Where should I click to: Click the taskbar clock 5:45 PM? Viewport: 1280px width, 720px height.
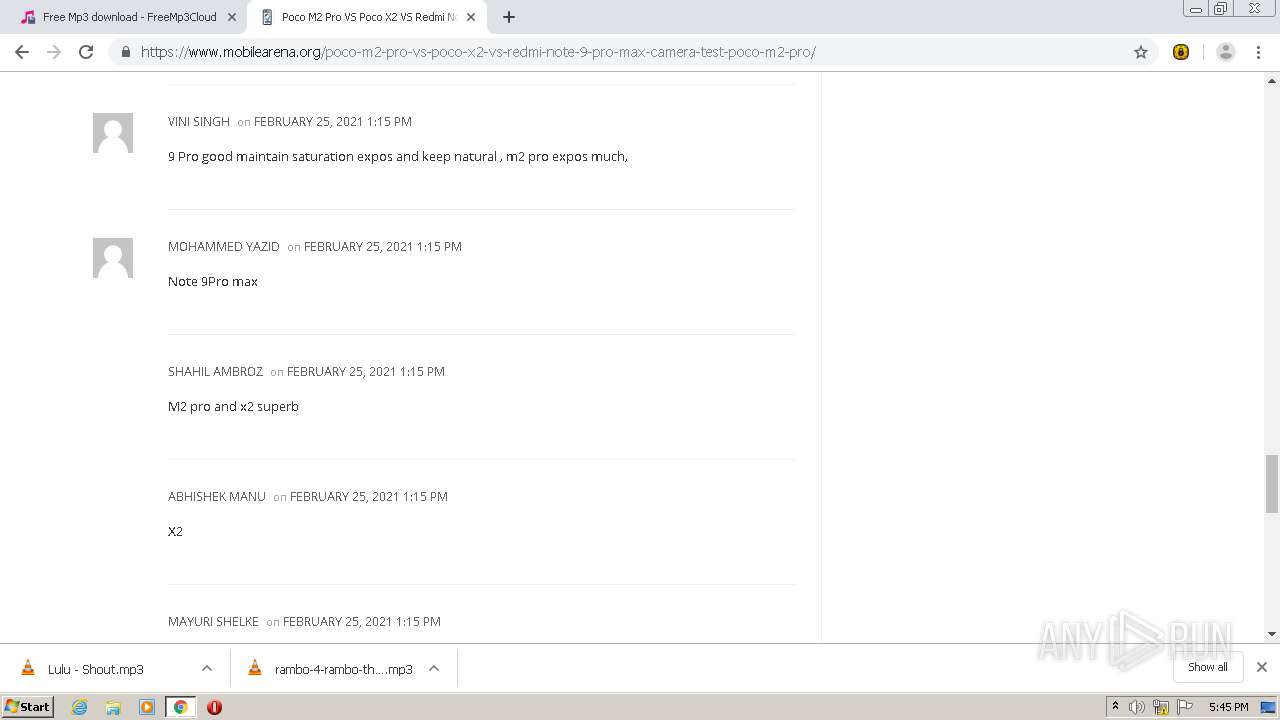[1228, 707]
